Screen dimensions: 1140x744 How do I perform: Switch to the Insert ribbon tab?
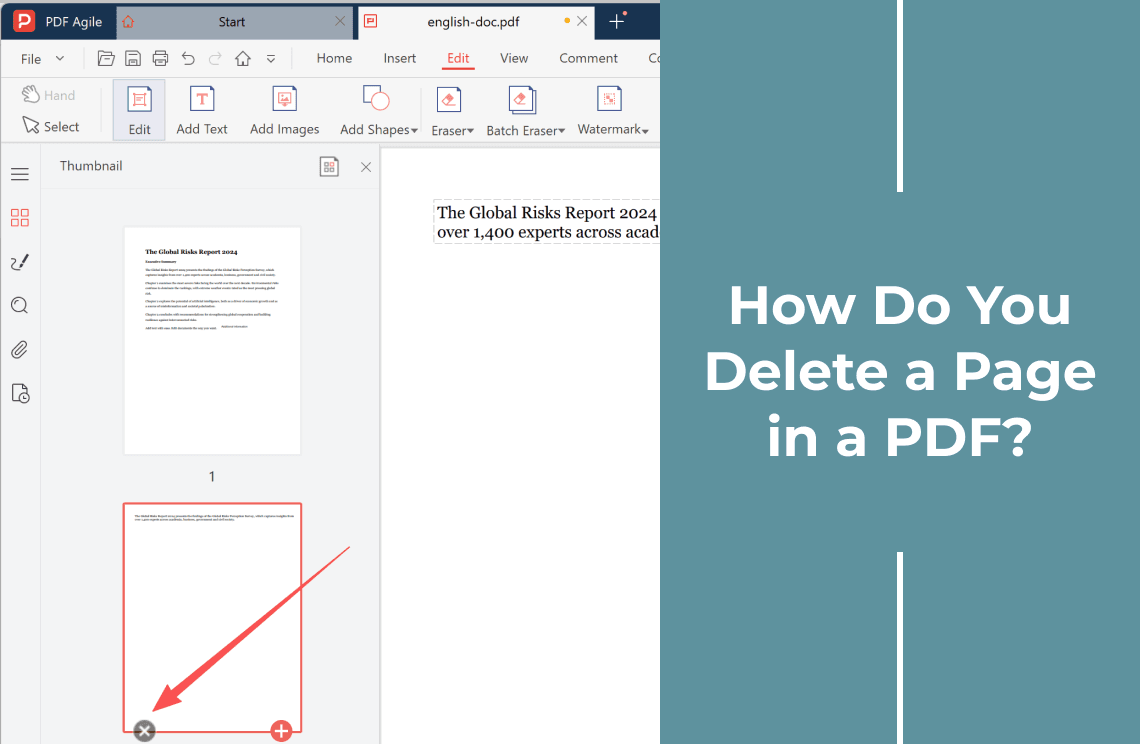tap(400, 58)
